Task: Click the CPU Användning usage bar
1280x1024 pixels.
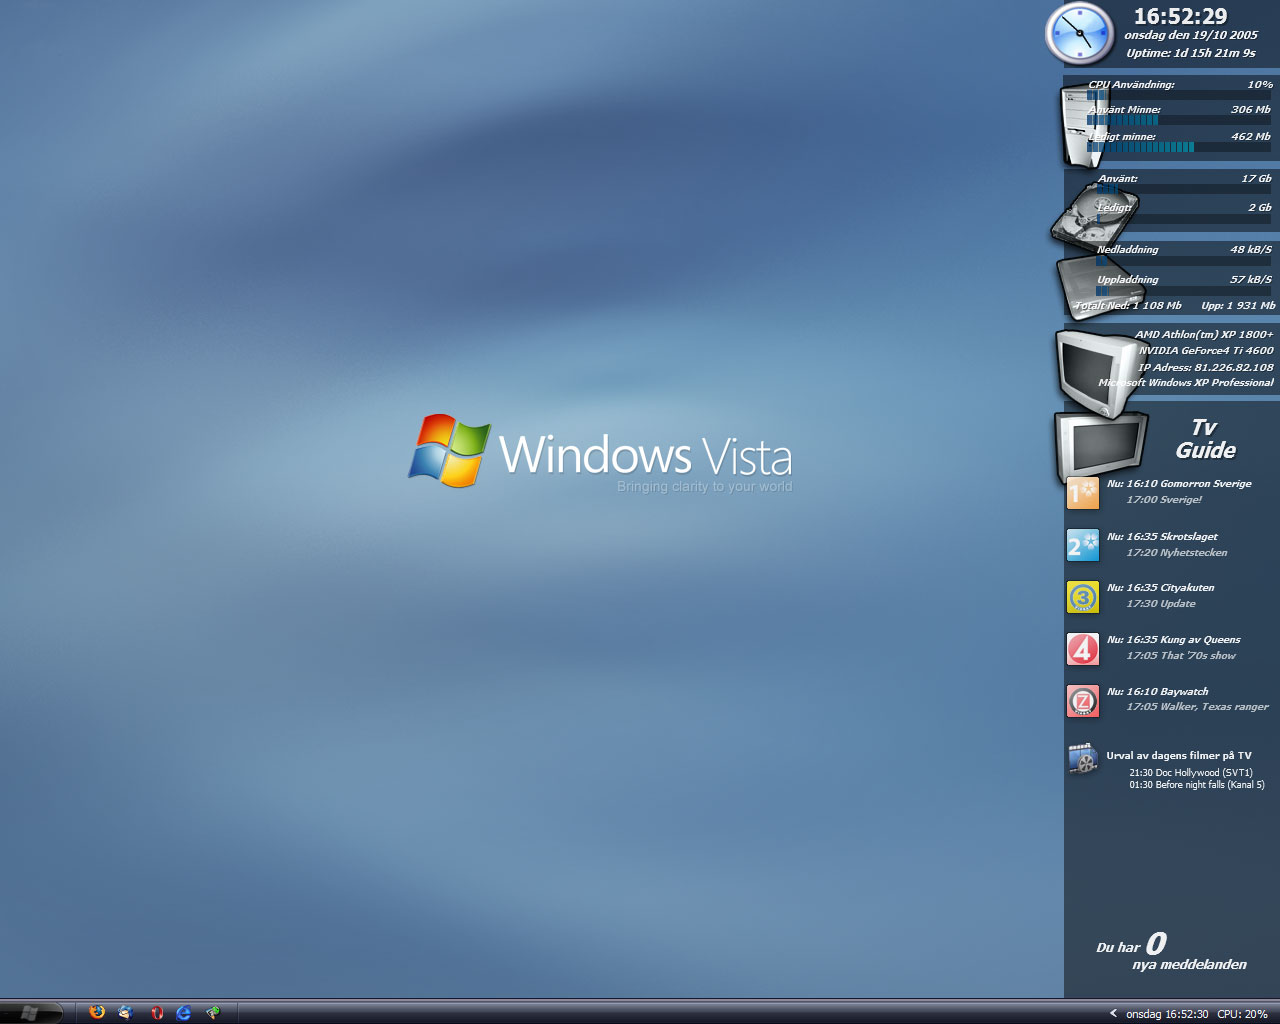Action: click(1178, 96)
